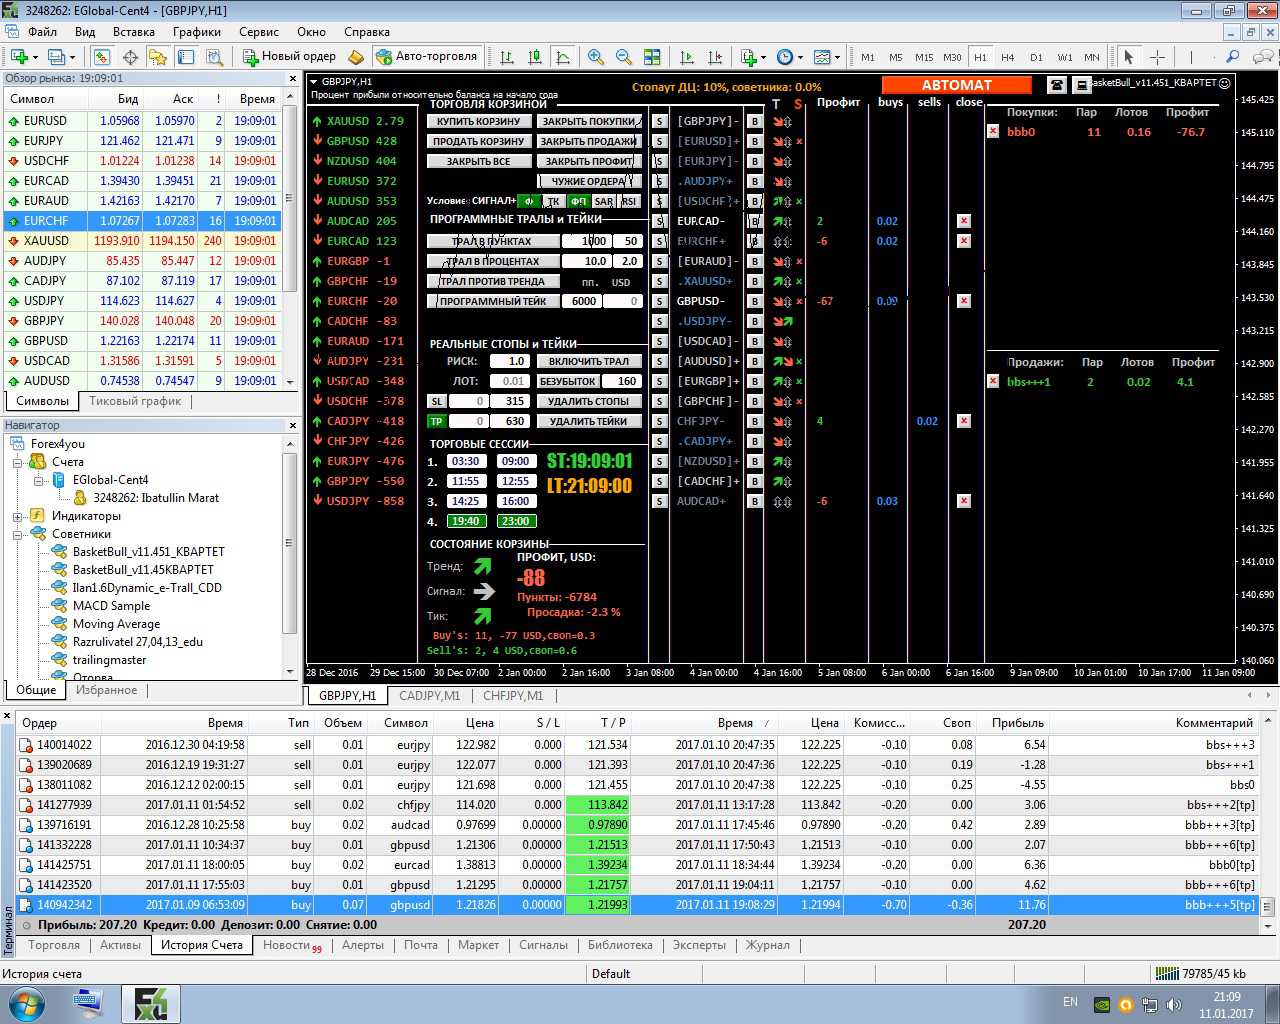
Task: Toggle the RSI signal condition
Action: 628,201
